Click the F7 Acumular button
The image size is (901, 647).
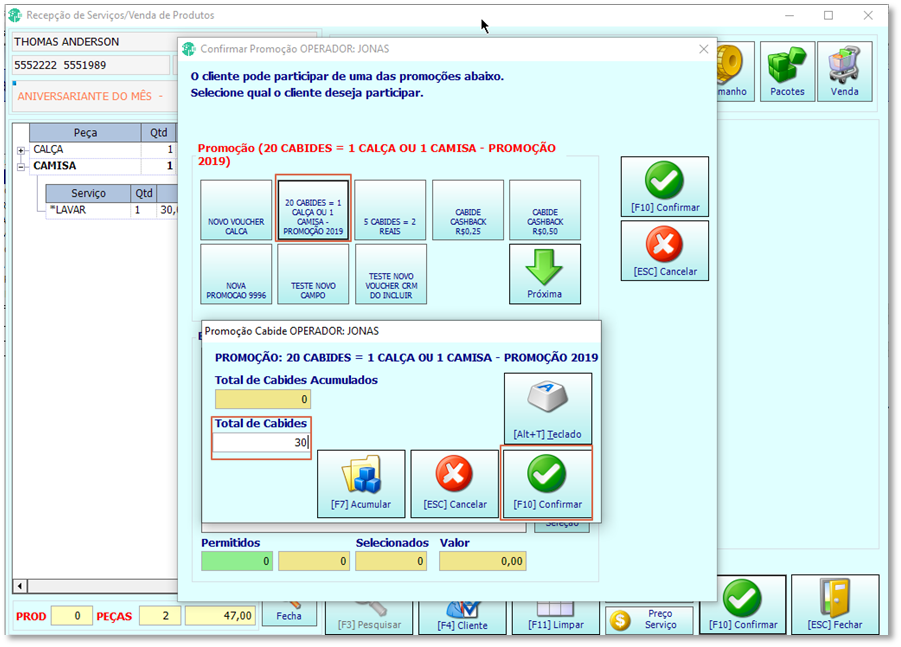pyautogui.click(x=361, y=483)
